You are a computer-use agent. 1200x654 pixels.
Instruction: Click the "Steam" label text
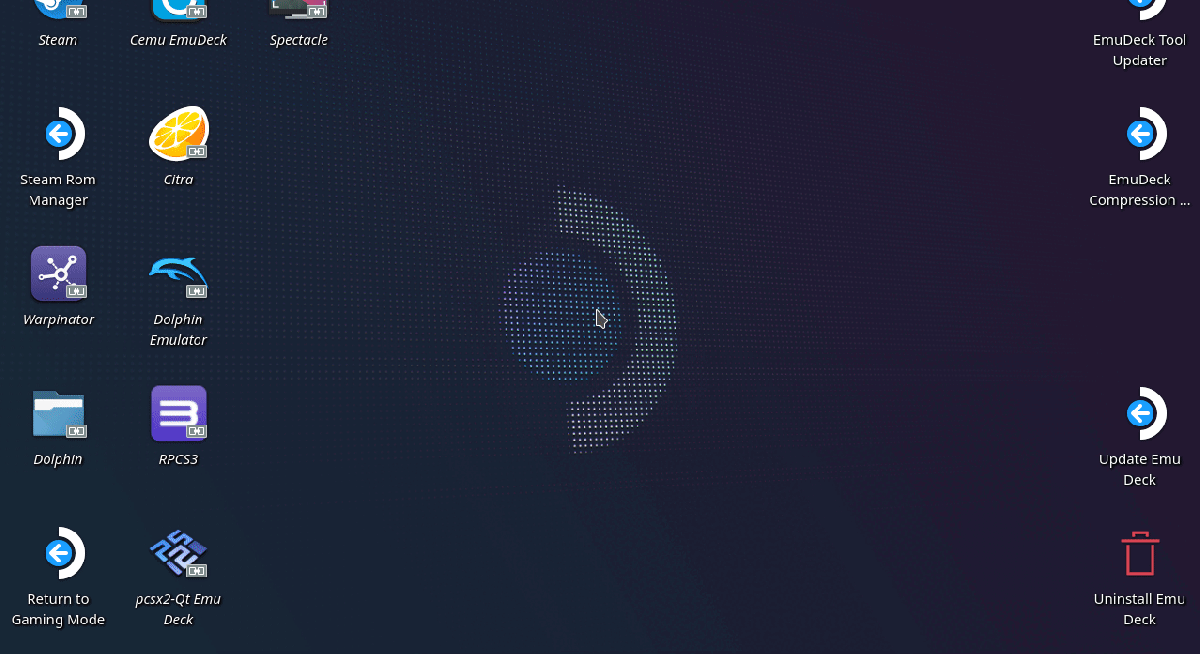(x=58, y=41)
